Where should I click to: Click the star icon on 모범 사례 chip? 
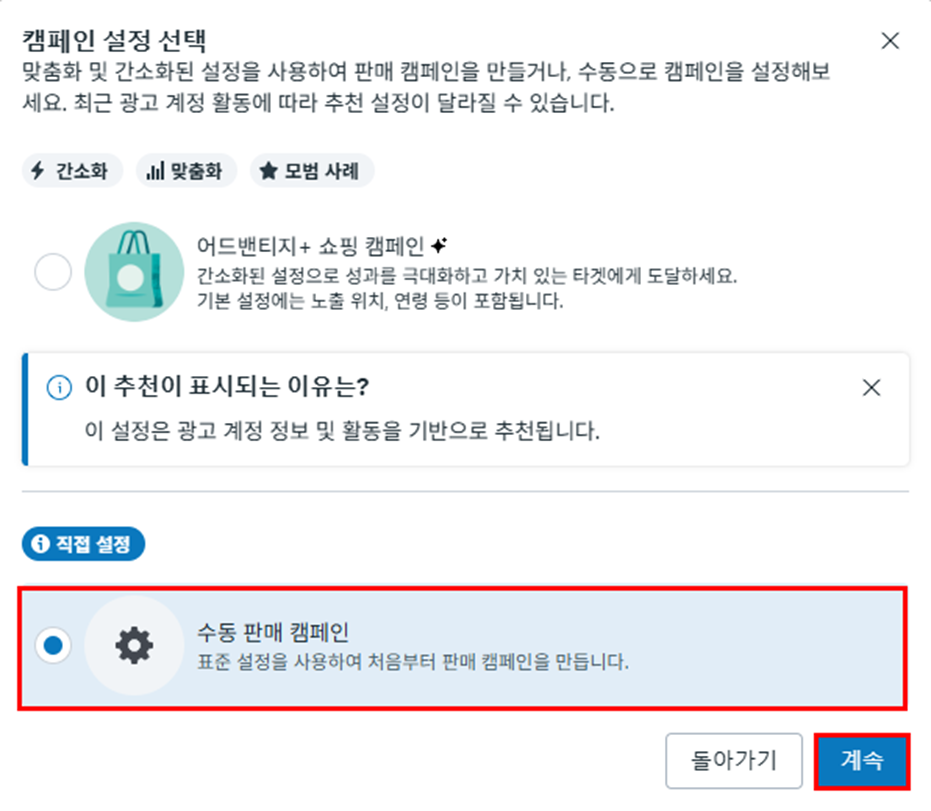click(x=268, y=171)
